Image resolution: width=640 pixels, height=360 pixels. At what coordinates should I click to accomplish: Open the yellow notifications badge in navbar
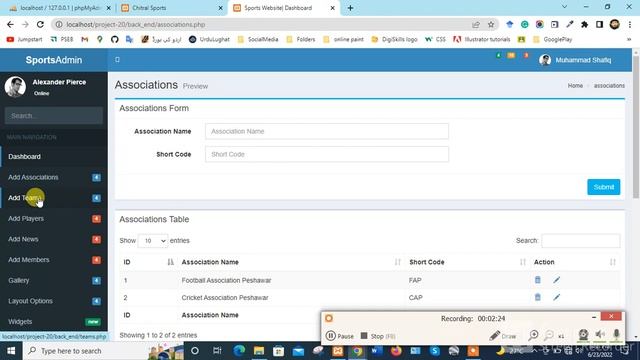[511, 55]
